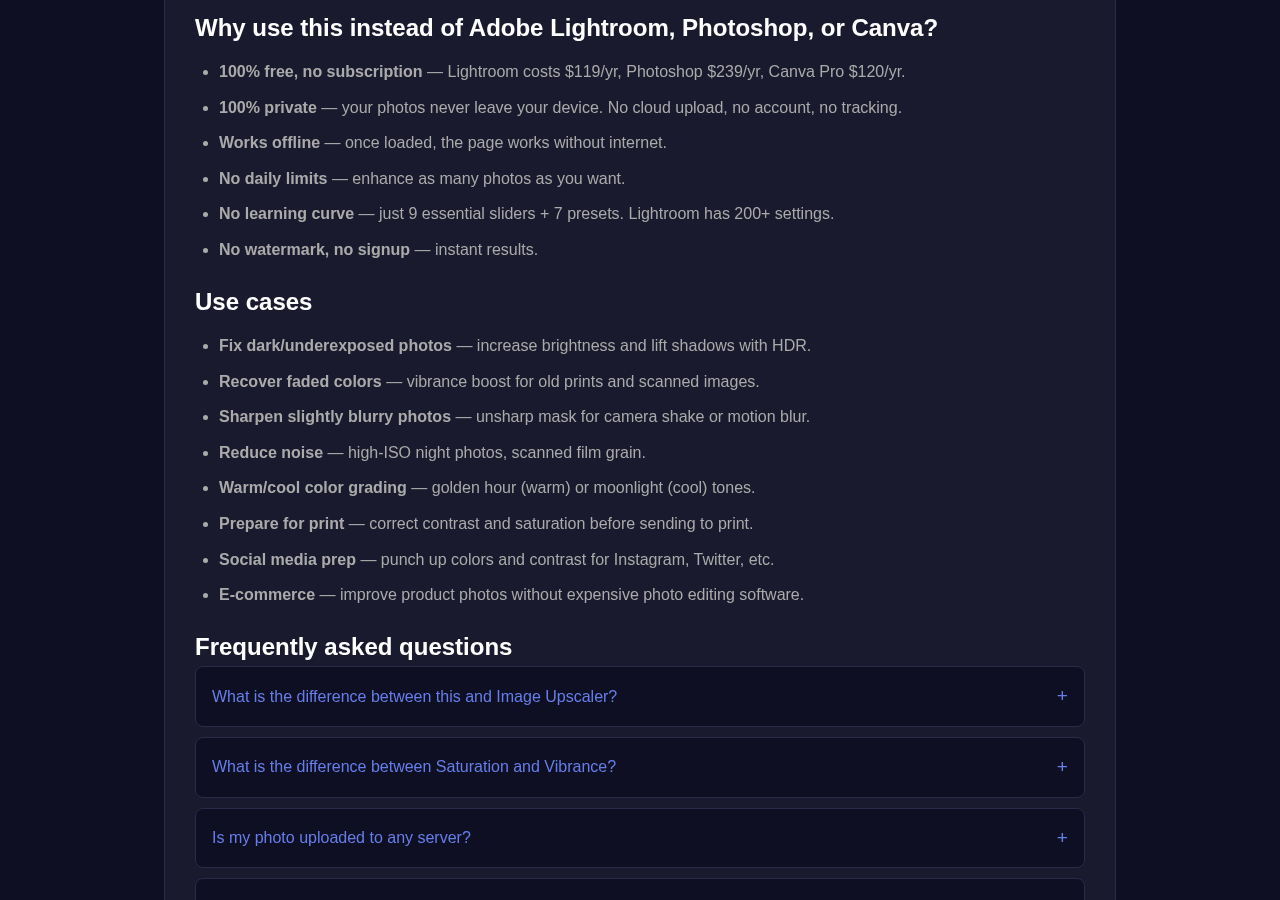The width and height of the screenshot is (1280, 900).
Task: Click the '100% private' bold text
Action: coord(268,108)
